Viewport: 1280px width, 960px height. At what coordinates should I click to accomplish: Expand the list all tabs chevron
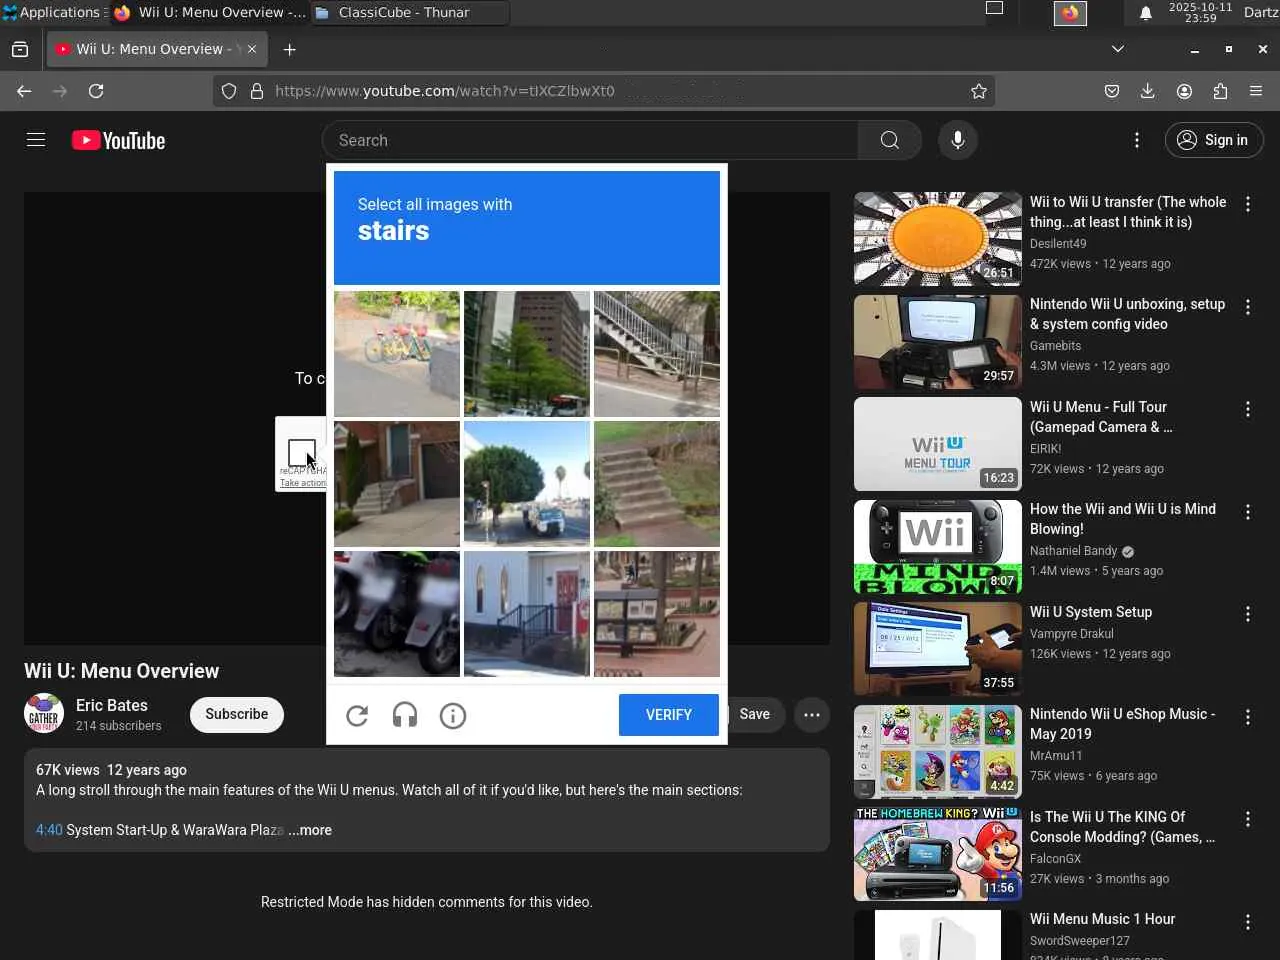1118,49
